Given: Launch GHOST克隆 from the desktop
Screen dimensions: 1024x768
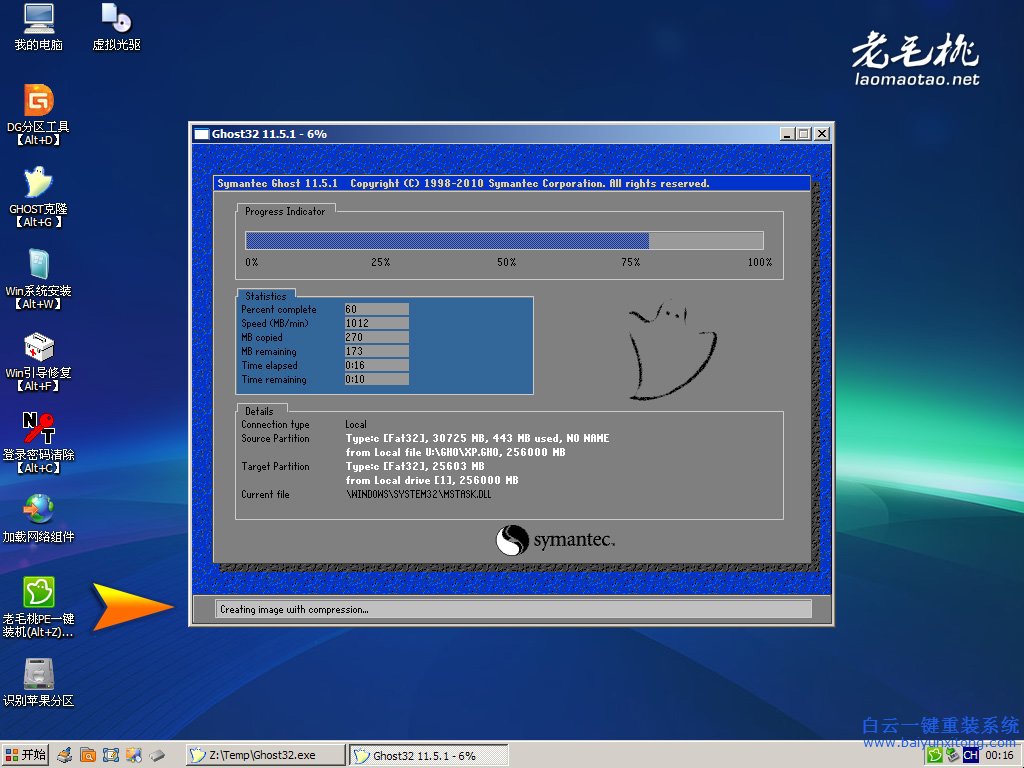Looking at the screenshot, I should 38,183.
